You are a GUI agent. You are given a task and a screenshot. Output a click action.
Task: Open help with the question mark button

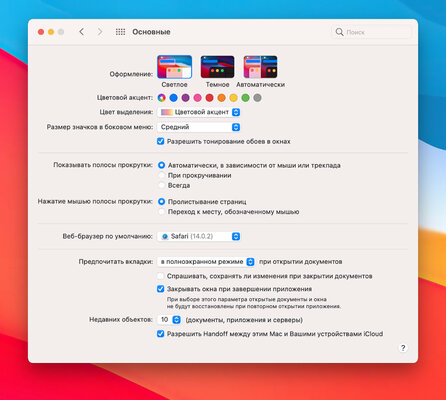(403, 348)
